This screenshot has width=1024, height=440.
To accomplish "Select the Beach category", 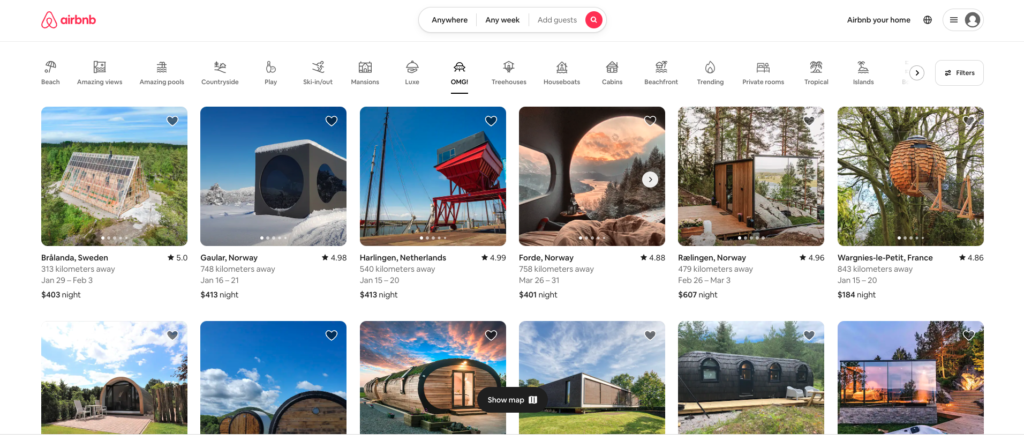I will point(50,72).
